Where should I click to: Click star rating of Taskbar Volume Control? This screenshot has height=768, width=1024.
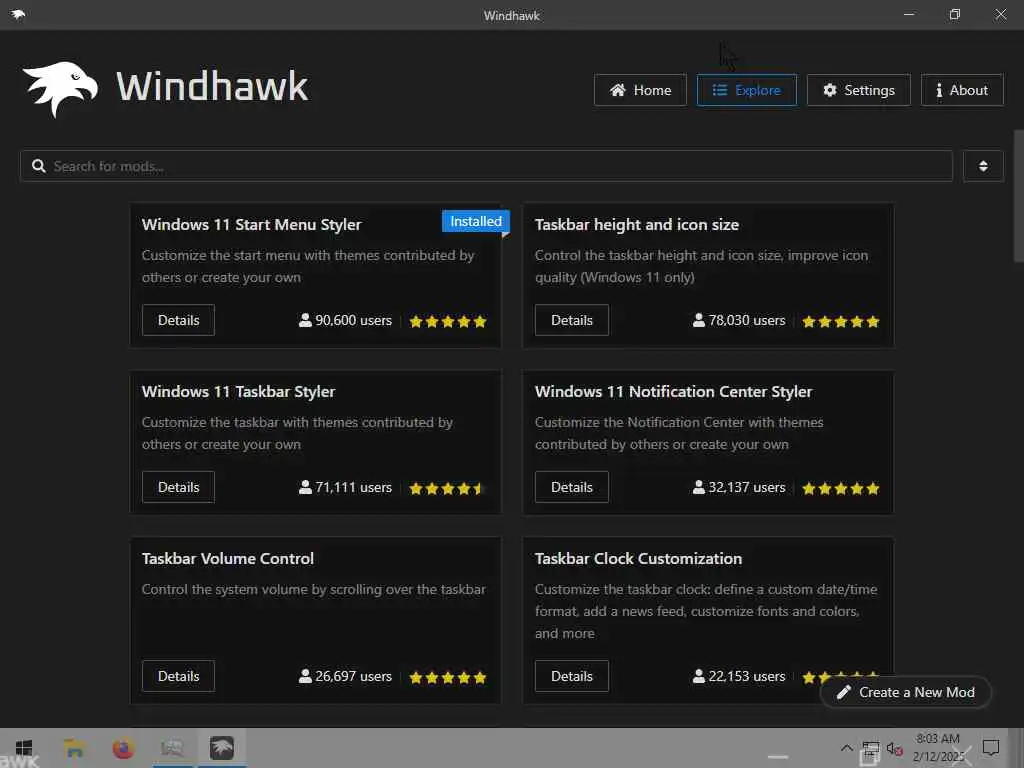coord(448,677)
